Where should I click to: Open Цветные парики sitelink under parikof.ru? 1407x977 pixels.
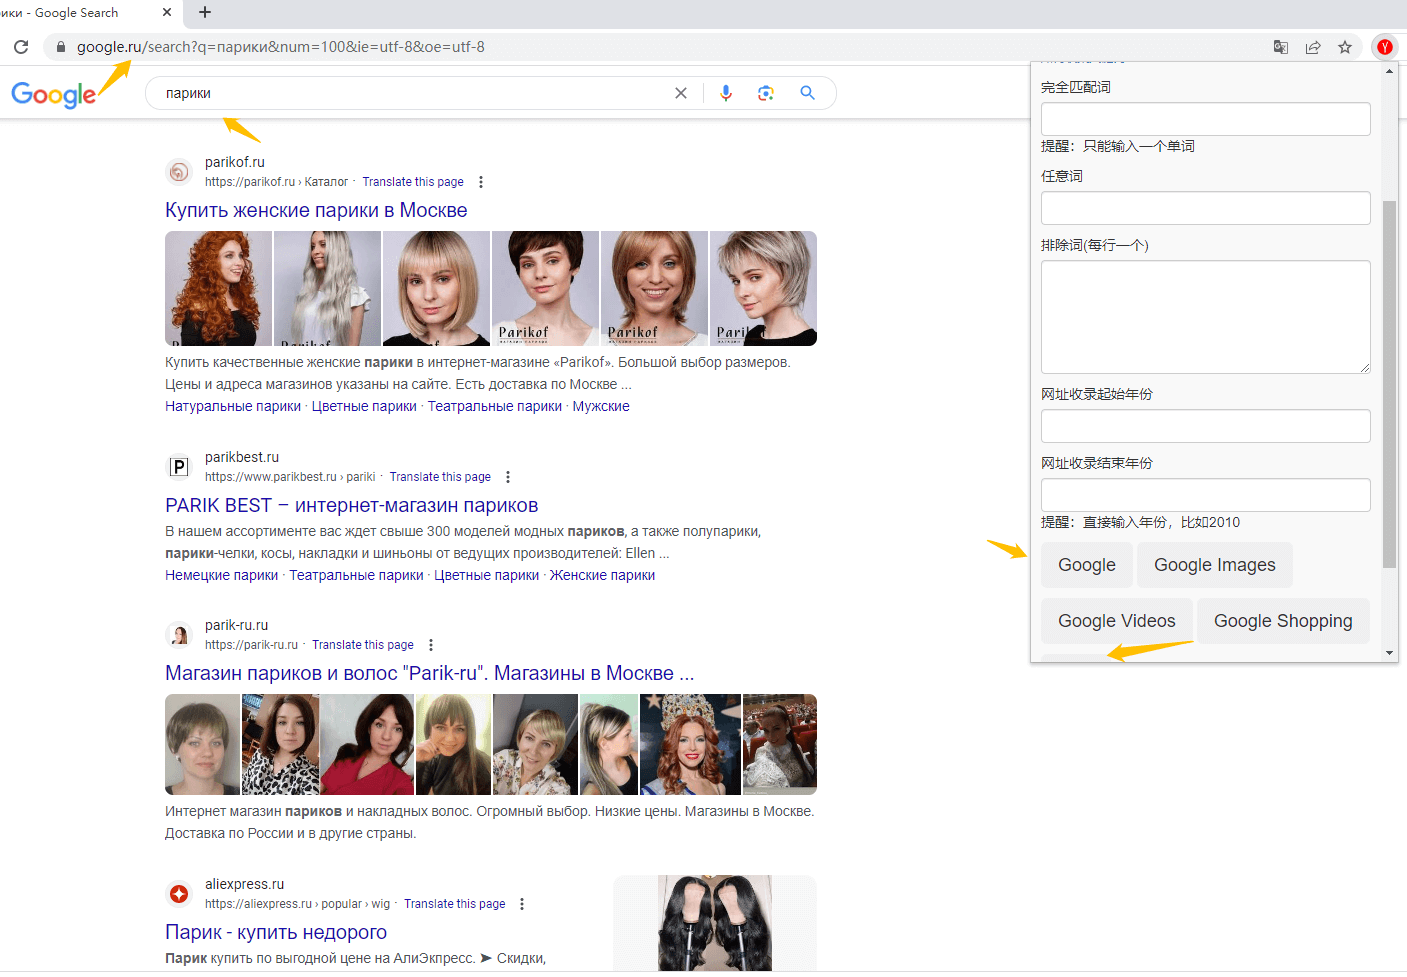364,406
